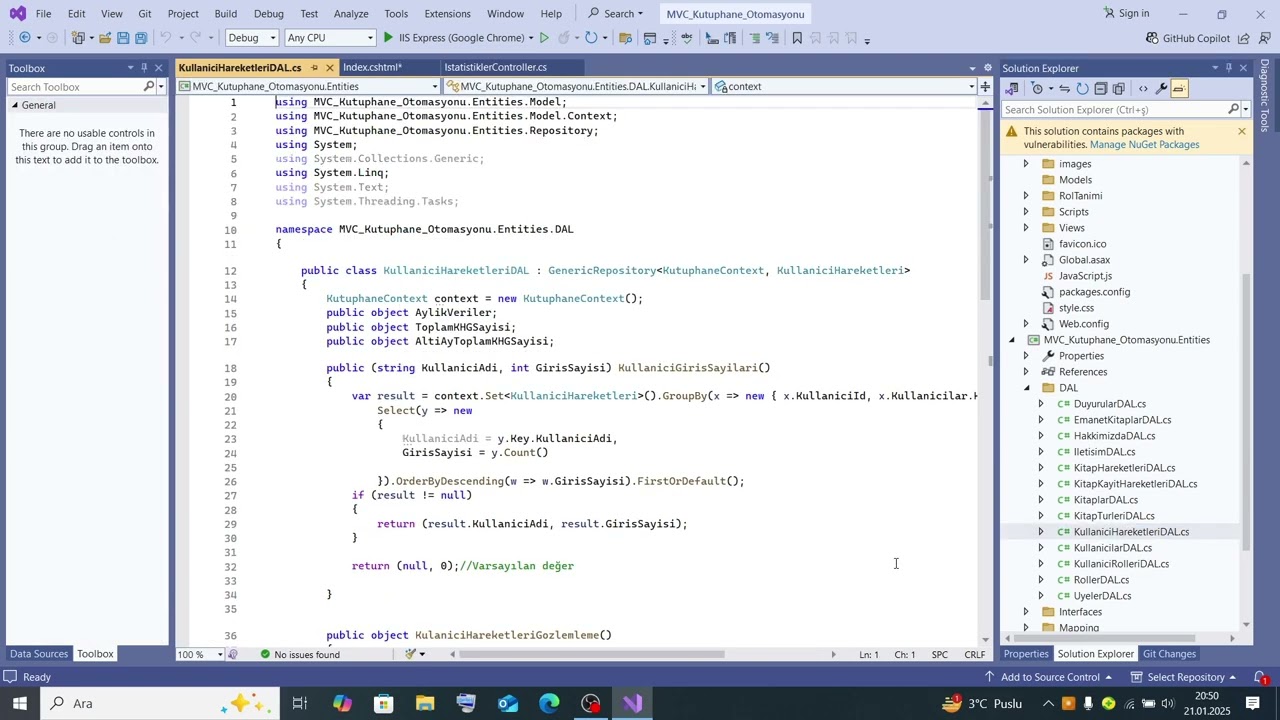Click in the Search Toolbox field
The width and height of the screenshot is (1280, 720).
[75, 87]
